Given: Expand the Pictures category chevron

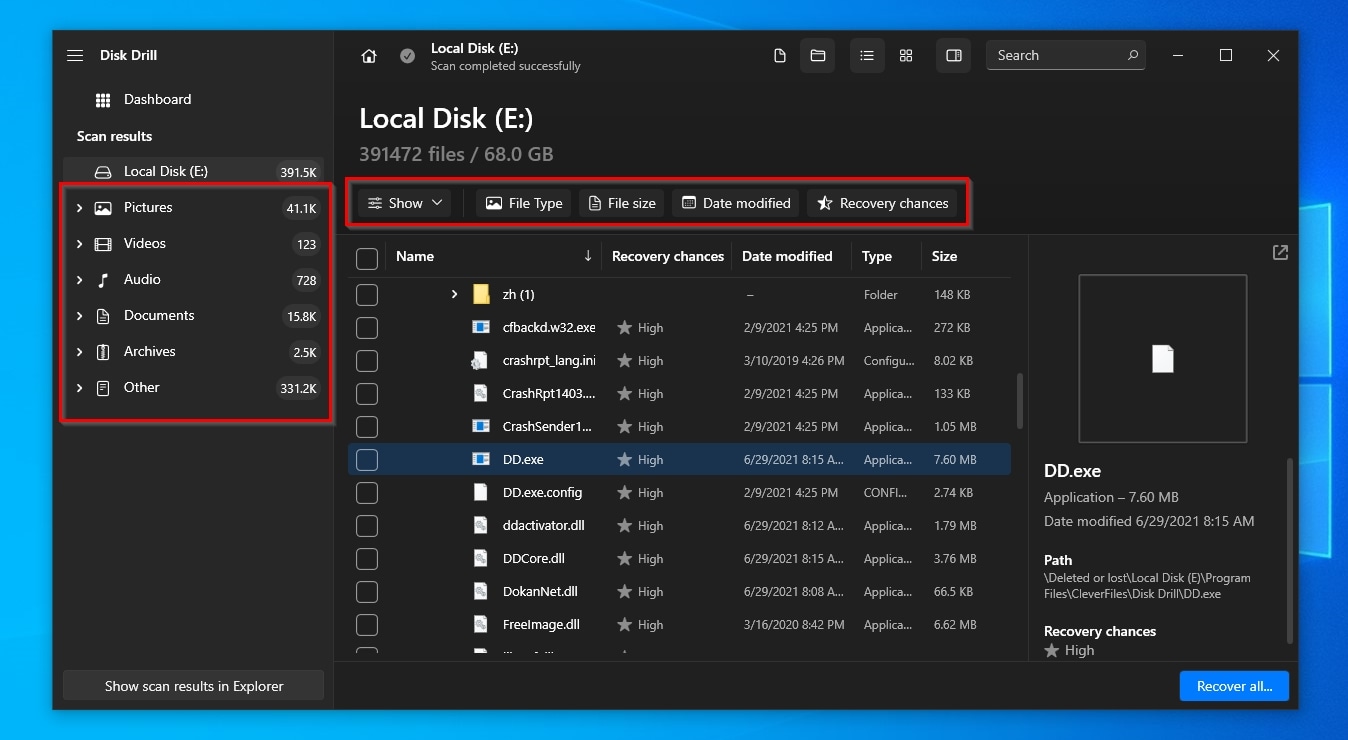Looking at the screenshot, I should coord(79,208).
